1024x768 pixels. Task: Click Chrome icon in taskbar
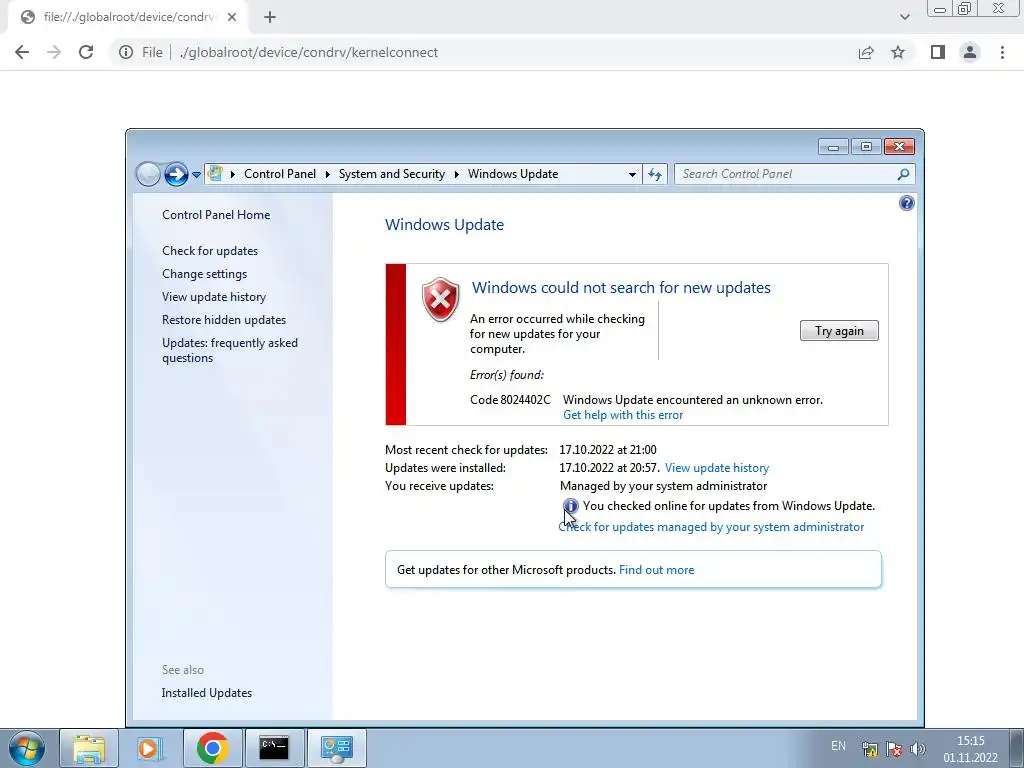point(212,748)
